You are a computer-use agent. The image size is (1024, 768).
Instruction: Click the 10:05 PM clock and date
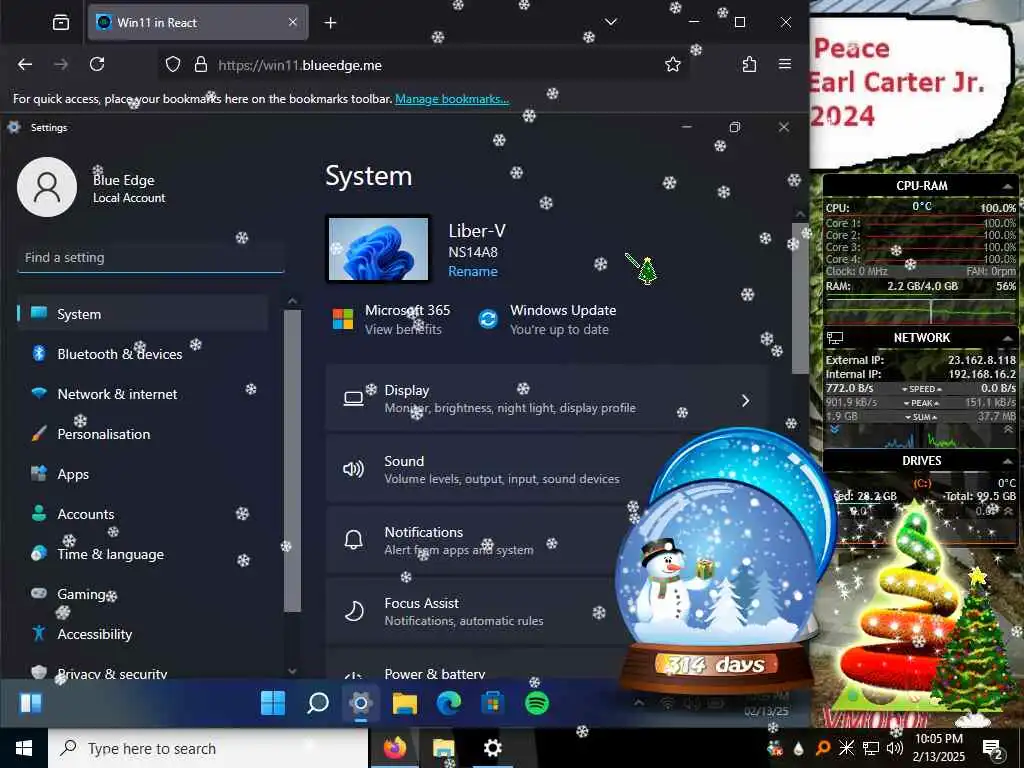939,748
